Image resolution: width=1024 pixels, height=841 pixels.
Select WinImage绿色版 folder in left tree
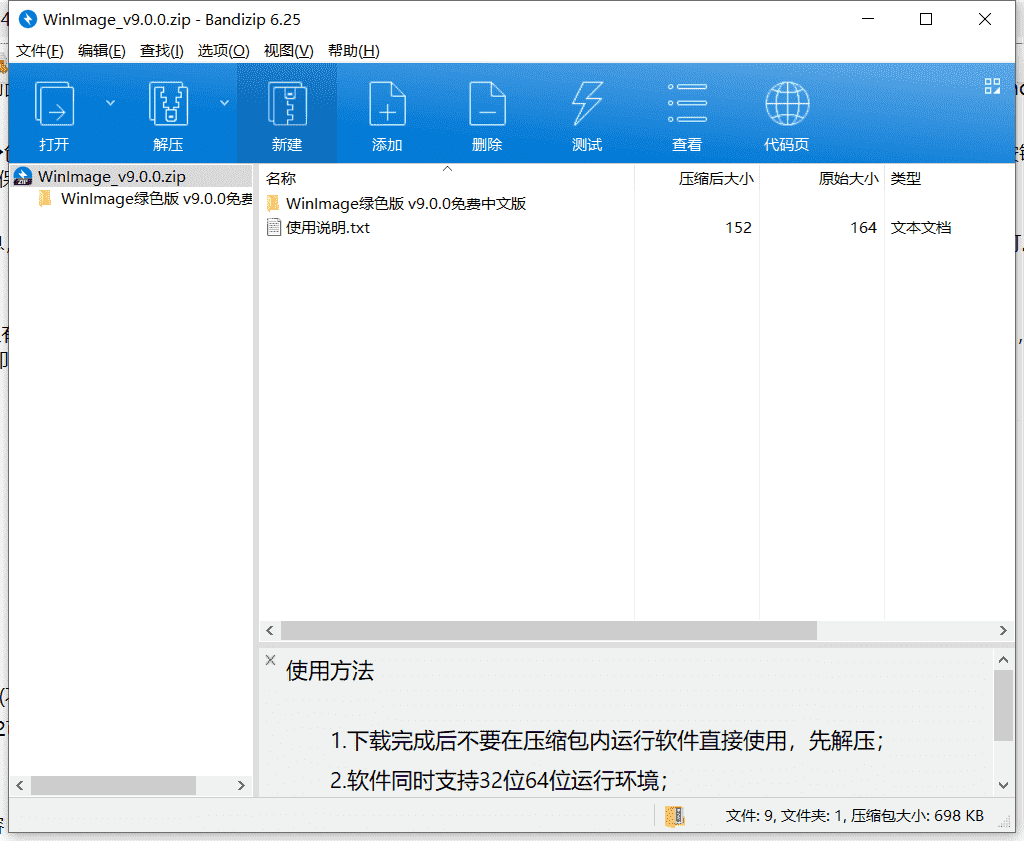click(156, 198)
